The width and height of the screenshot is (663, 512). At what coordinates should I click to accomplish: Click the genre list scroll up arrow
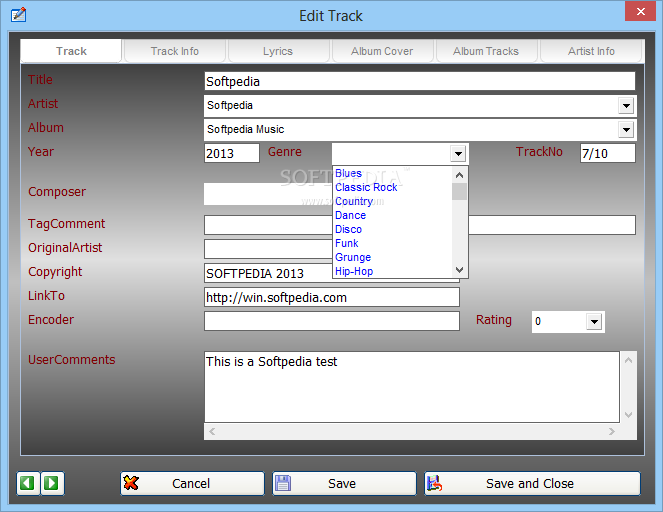[460, 175]
